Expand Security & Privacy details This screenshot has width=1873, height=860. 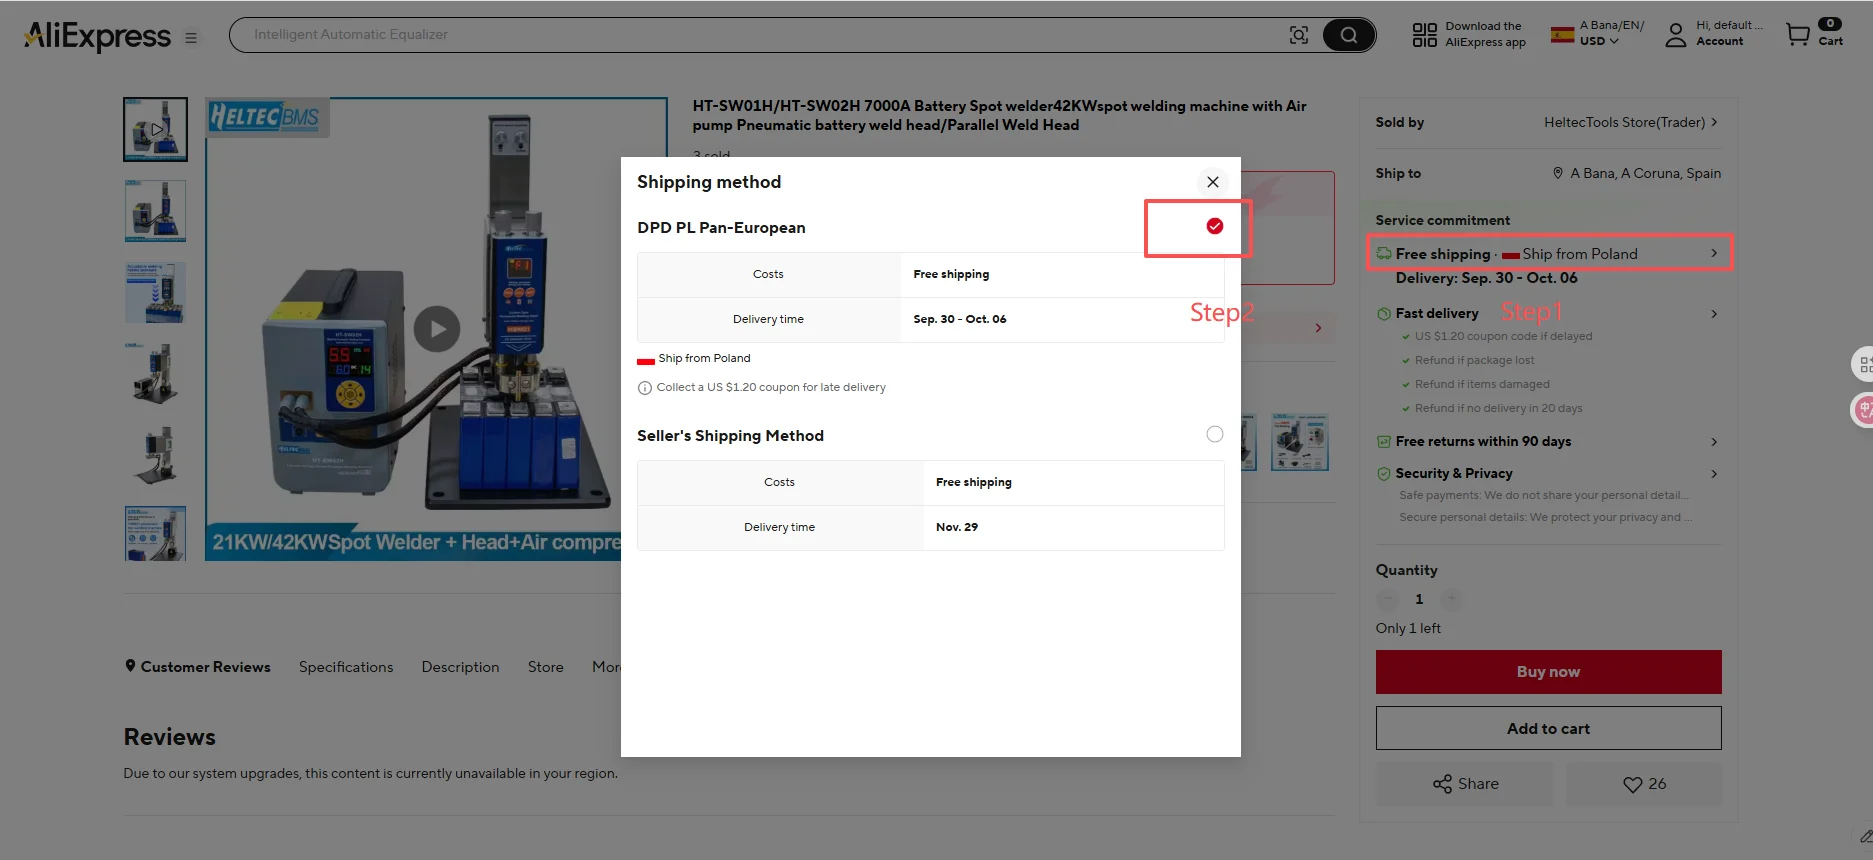[x=1714, y=474]
